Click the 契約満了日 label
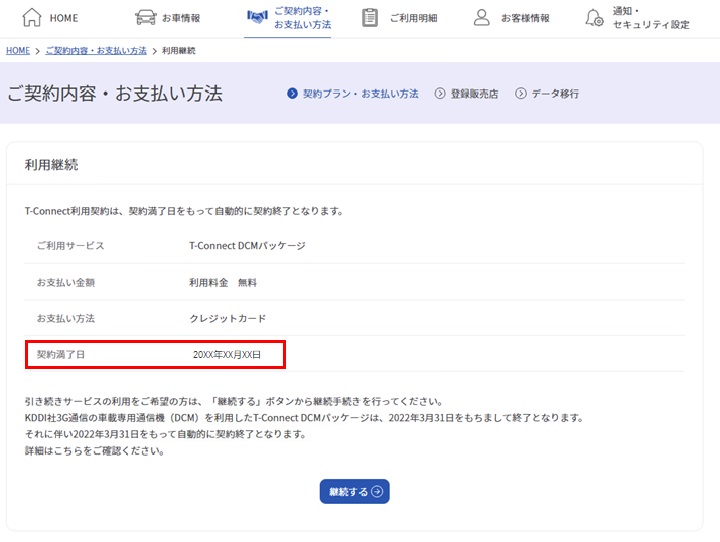 (x=61, y=355)
